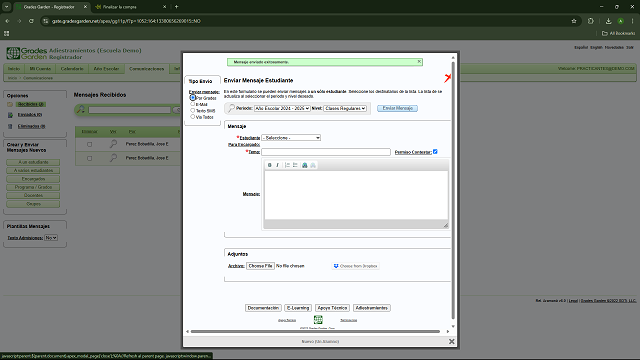Click the Dropbox icon in attachments section

pos(336,266)
